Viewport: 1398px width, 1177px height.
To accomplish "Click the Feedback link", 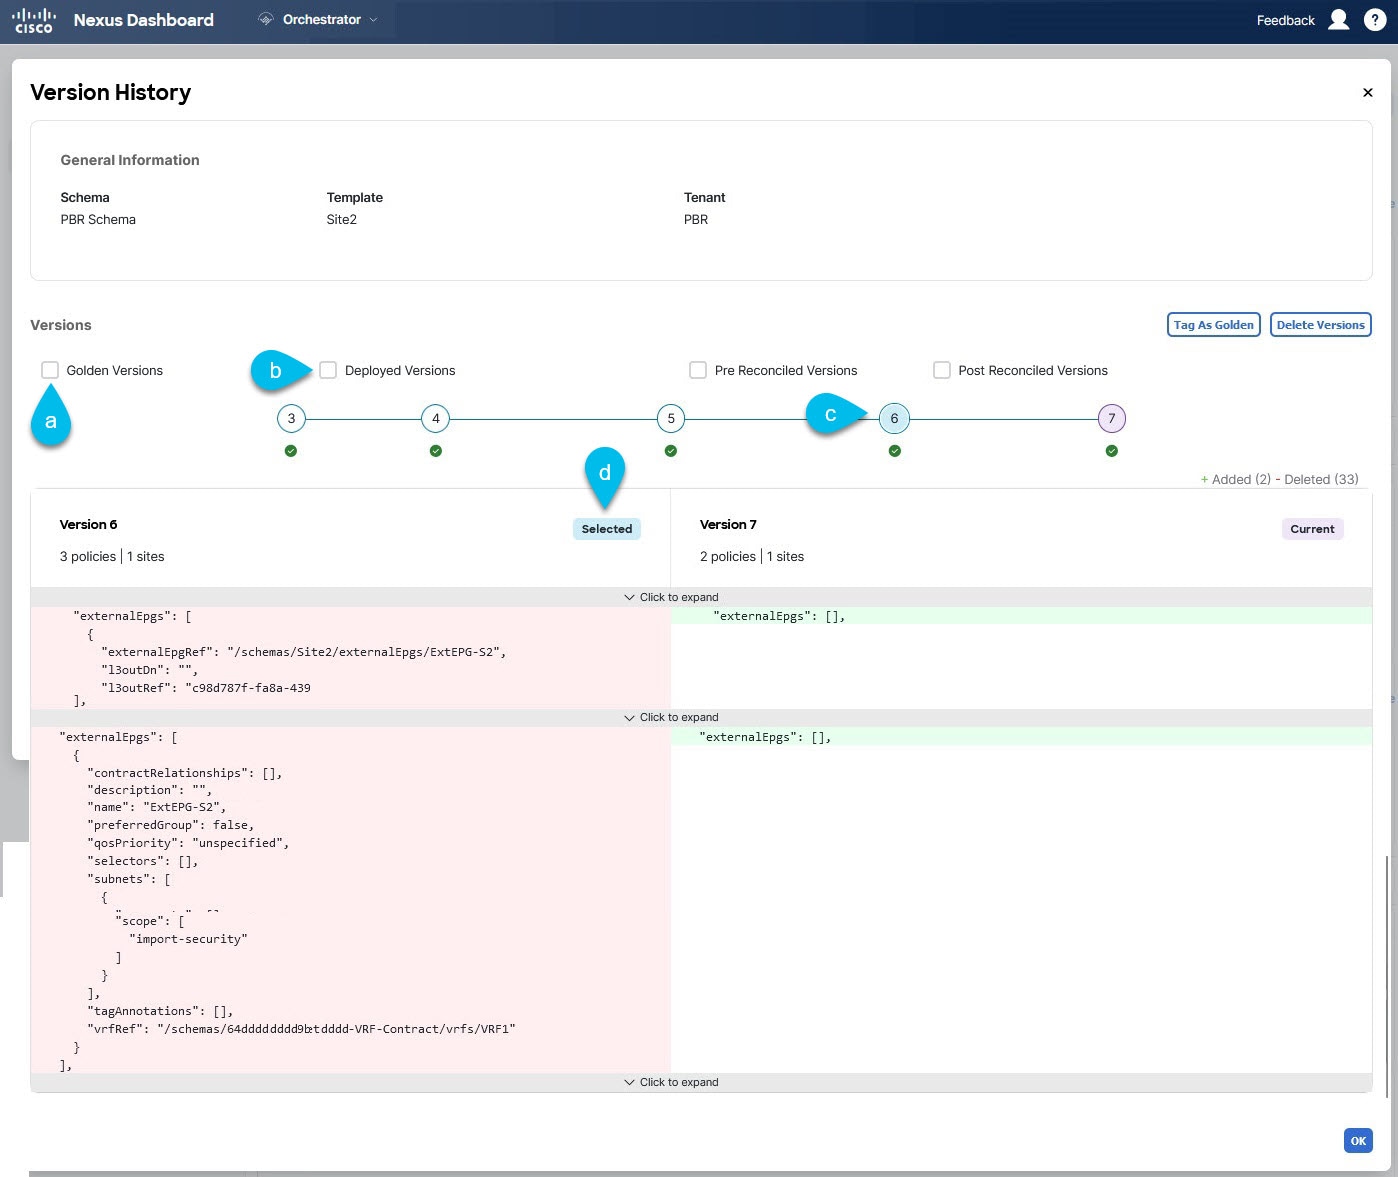I will tap(1285, 20).
